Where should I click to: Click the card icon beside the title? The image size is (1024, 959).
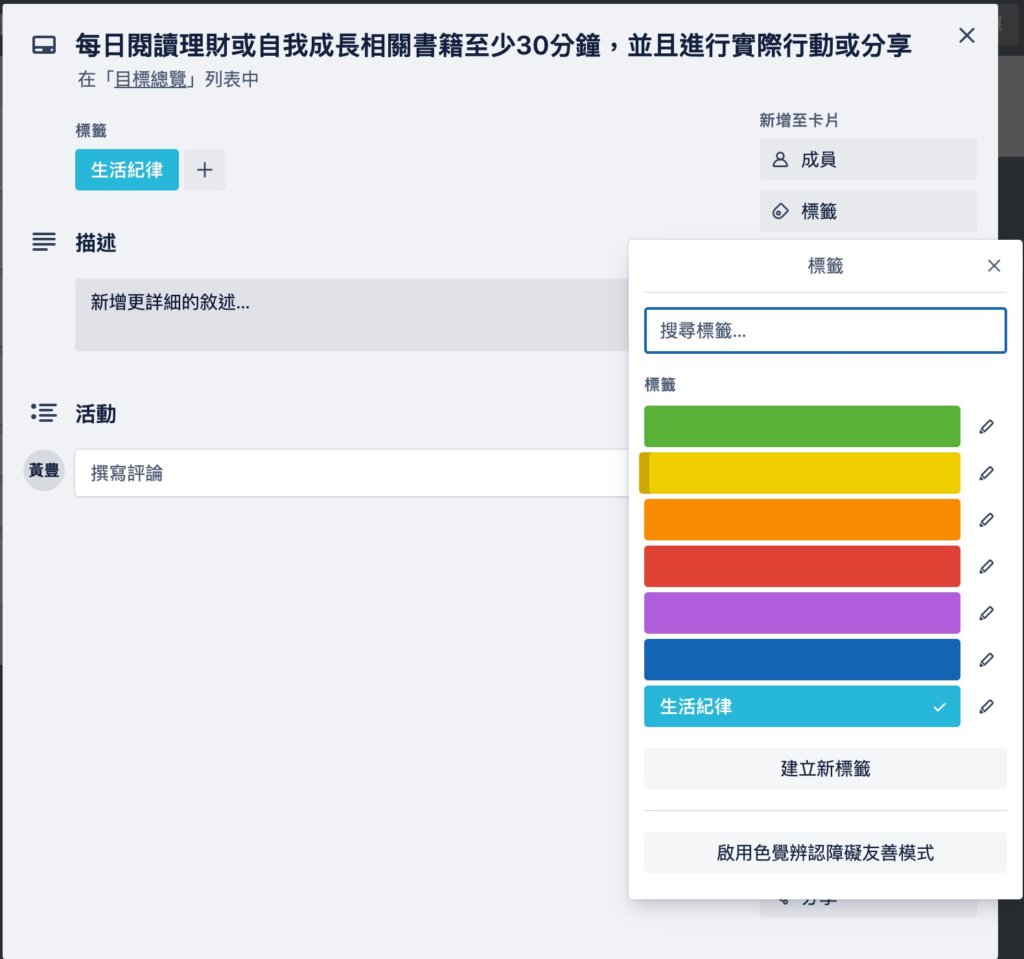point(44,45)
